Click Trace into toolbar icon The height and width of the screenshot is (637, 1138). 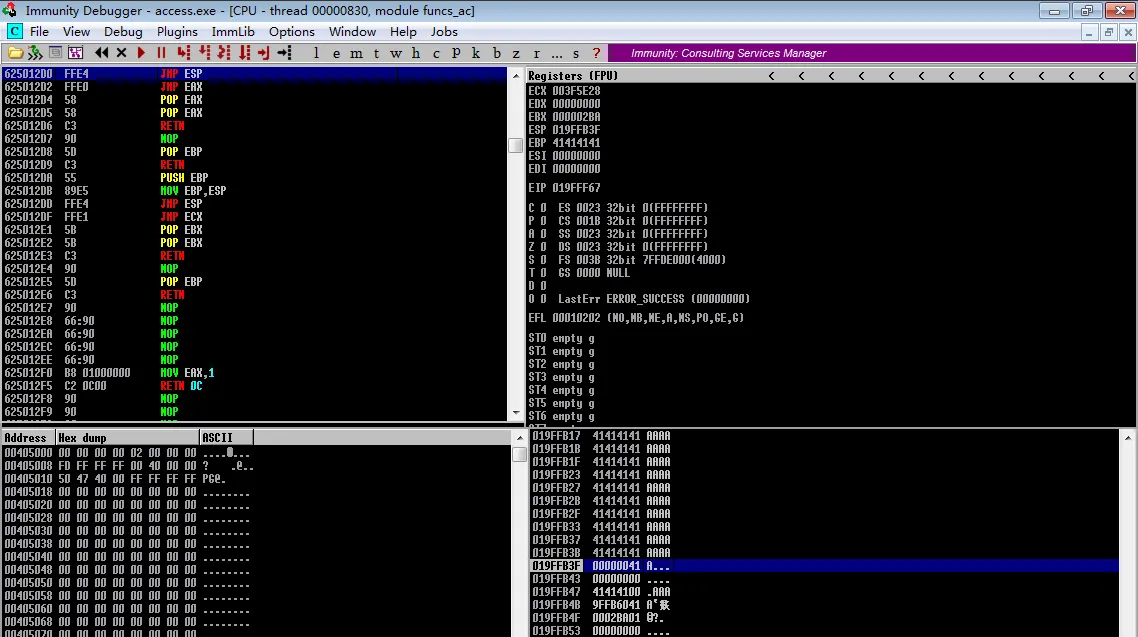224,53
